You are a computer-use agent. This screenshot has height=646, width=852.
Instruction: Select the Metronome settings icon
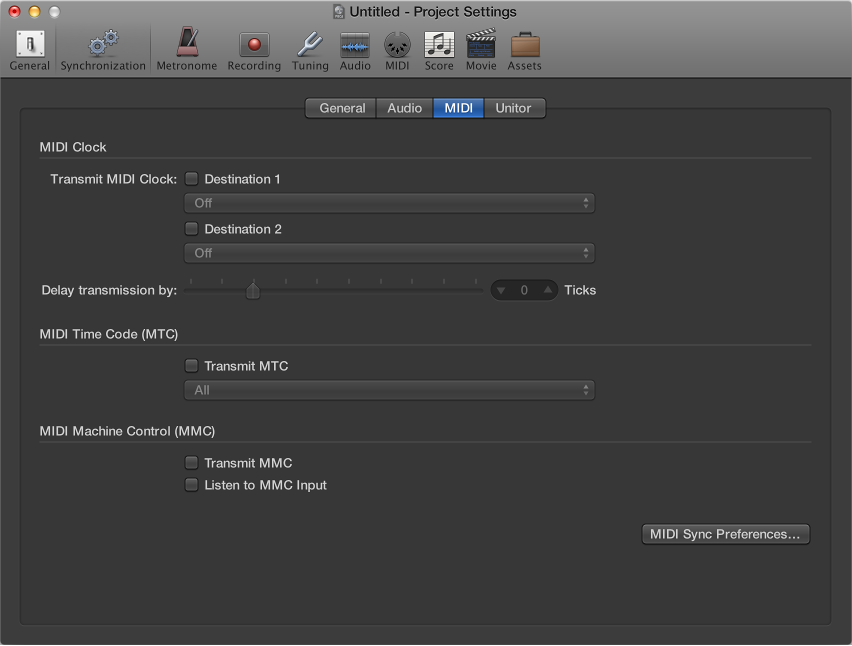[x=186, y=44]
